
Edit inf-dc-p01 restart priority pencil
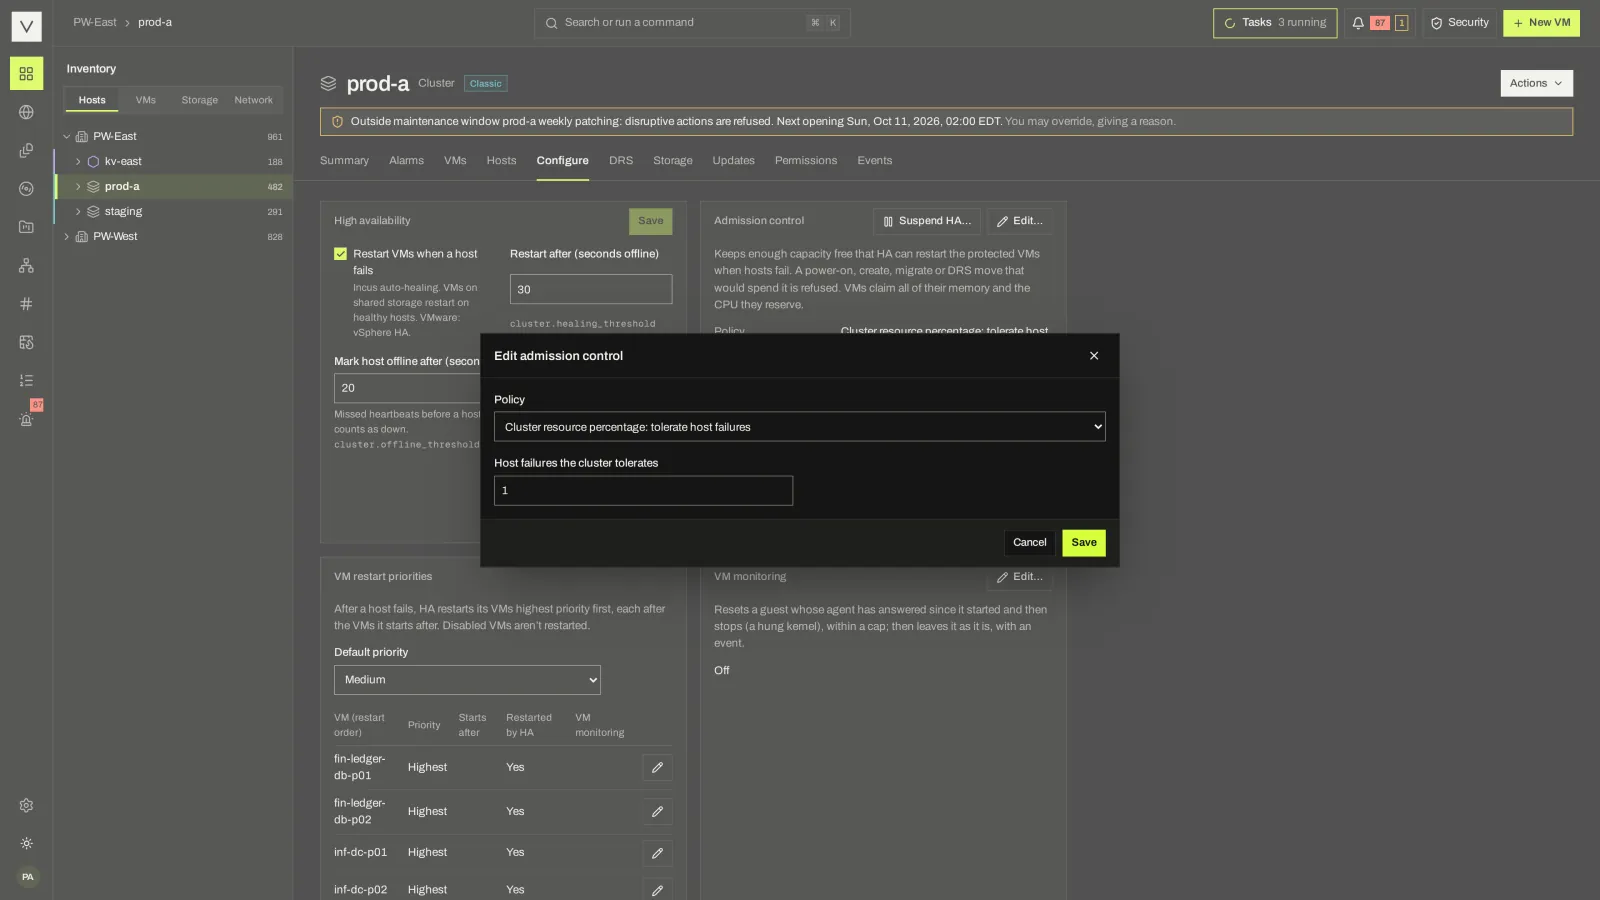click(x=657, y=853)
